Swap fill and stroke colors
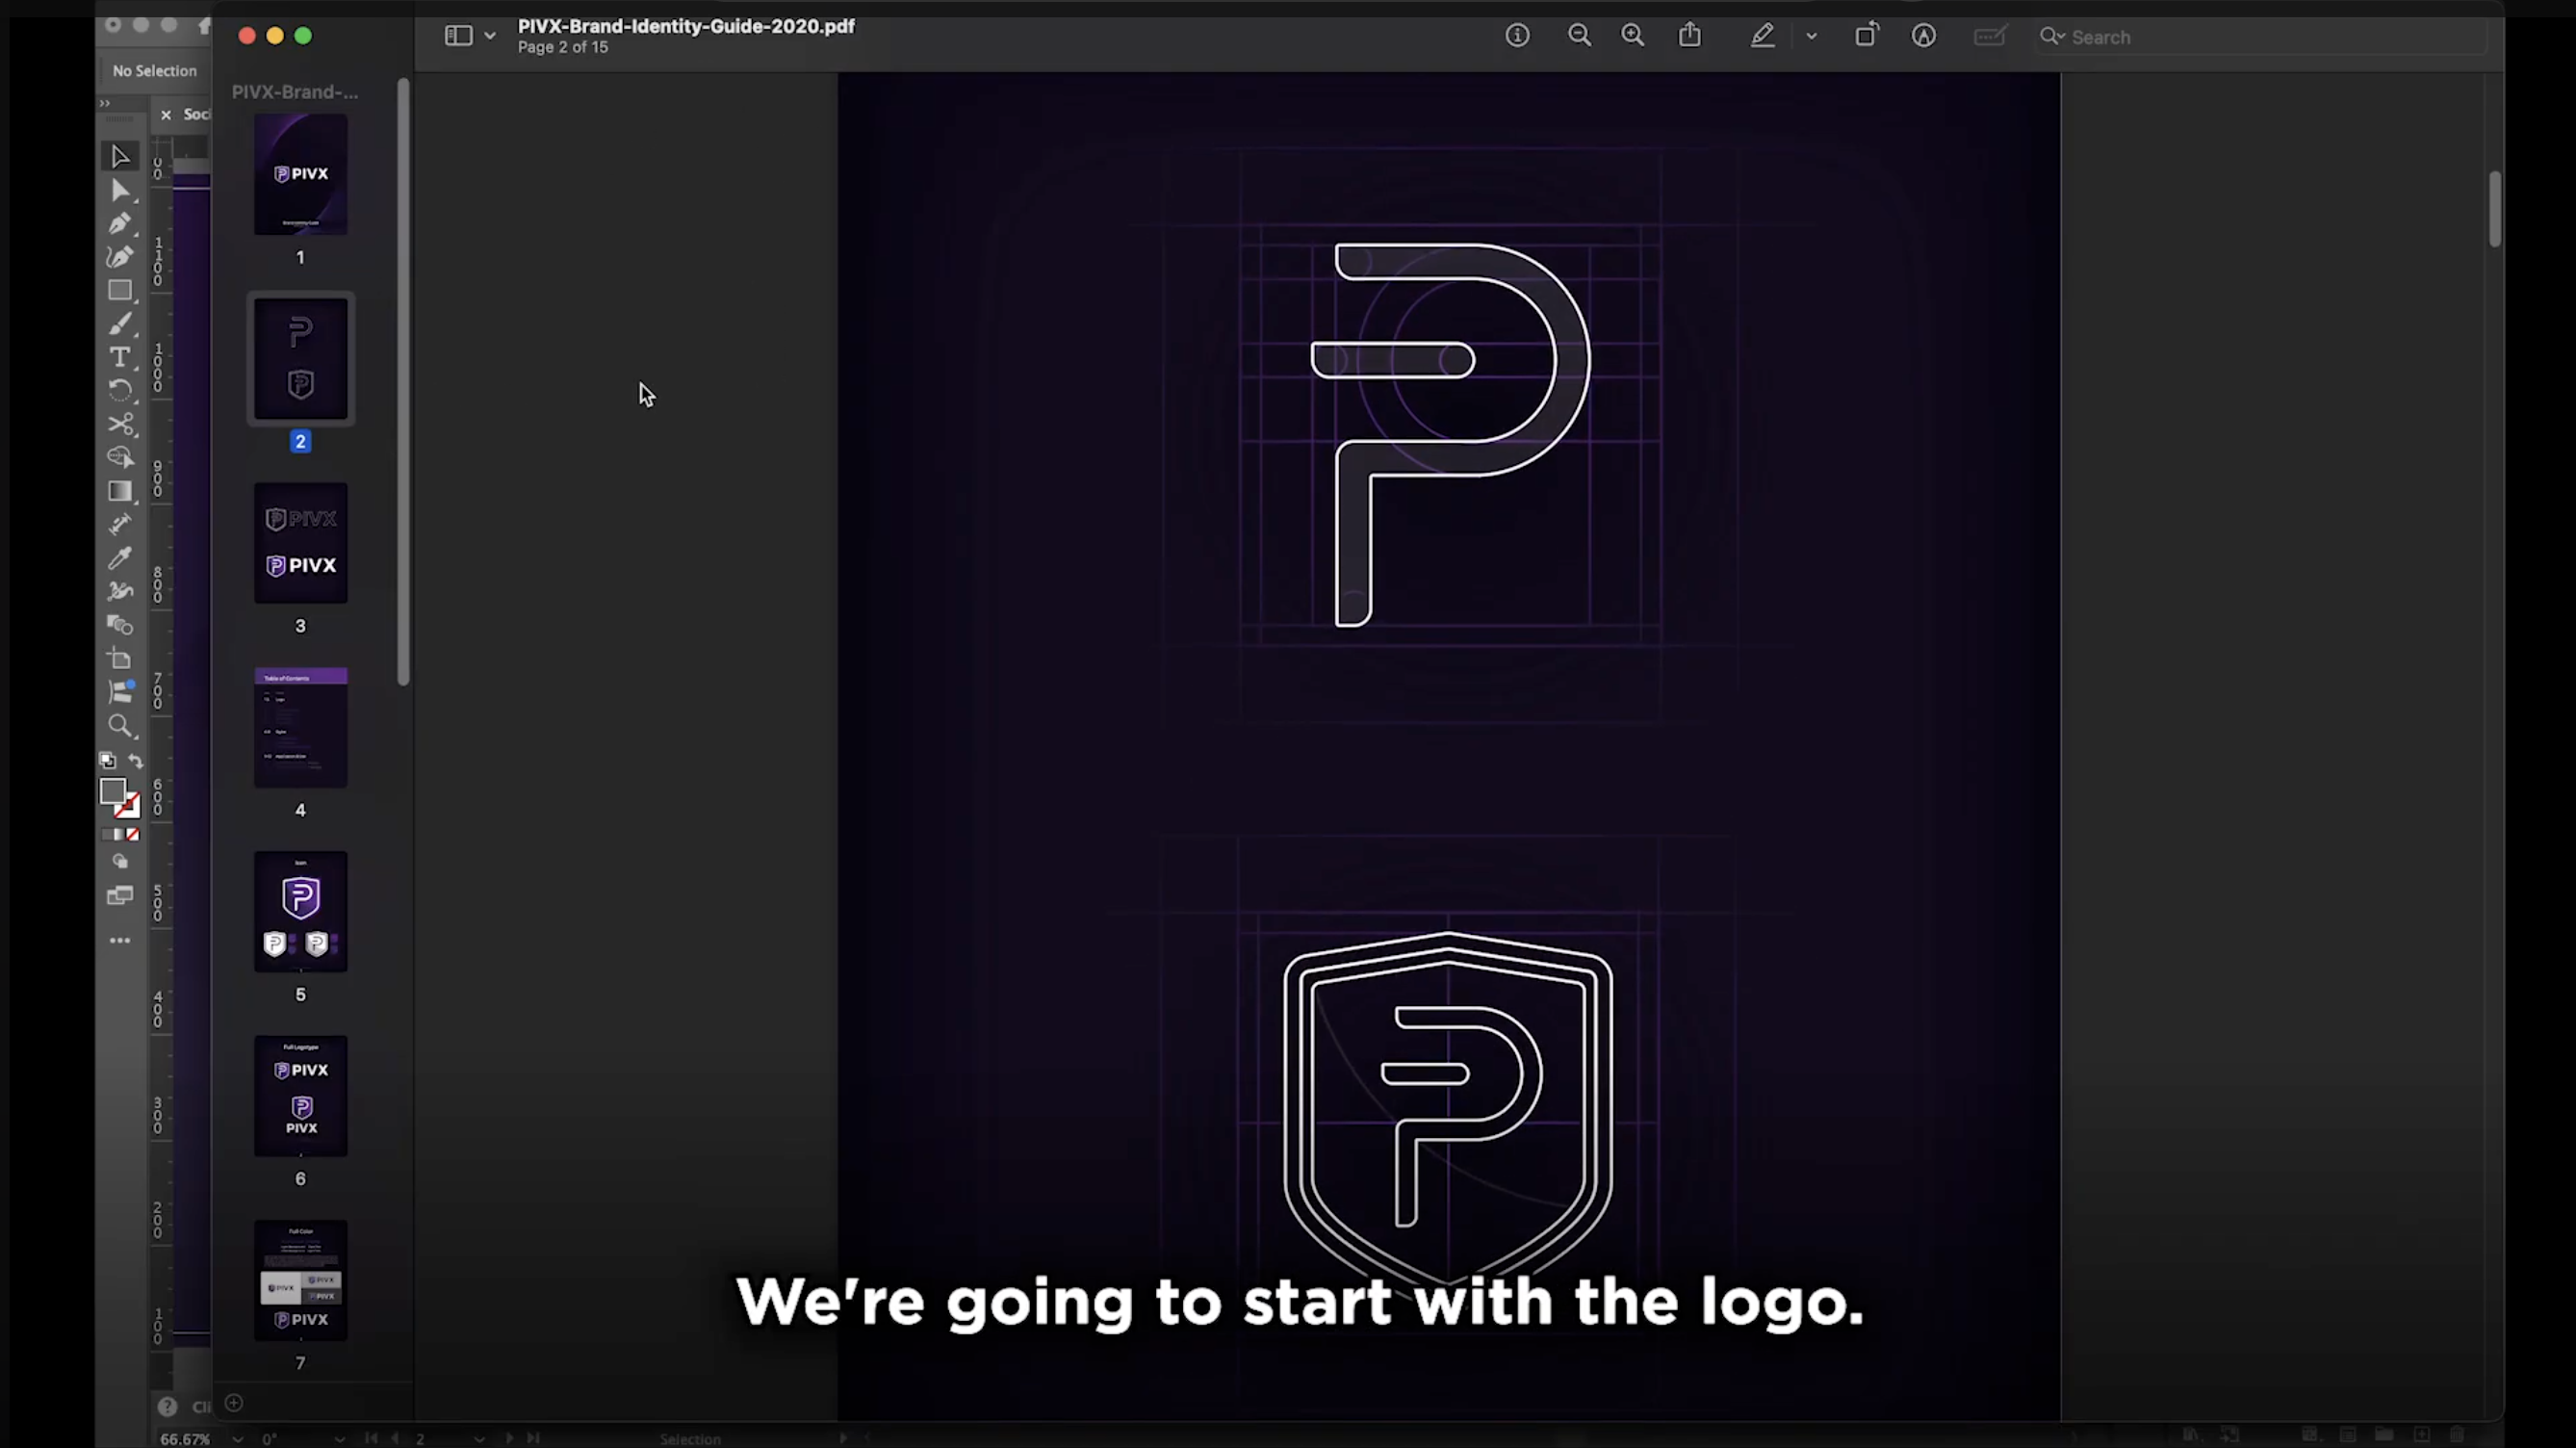2576x1448 pixels. [x=138, y=761]
